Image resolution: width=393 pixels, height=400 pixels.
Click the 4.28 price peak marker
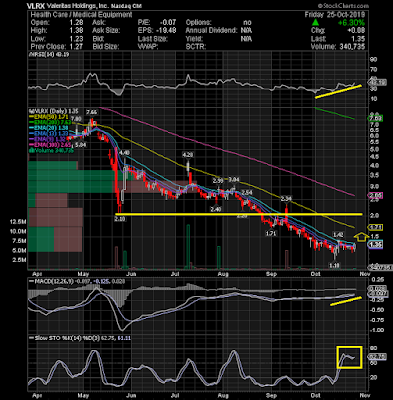[x=188, y=155]
